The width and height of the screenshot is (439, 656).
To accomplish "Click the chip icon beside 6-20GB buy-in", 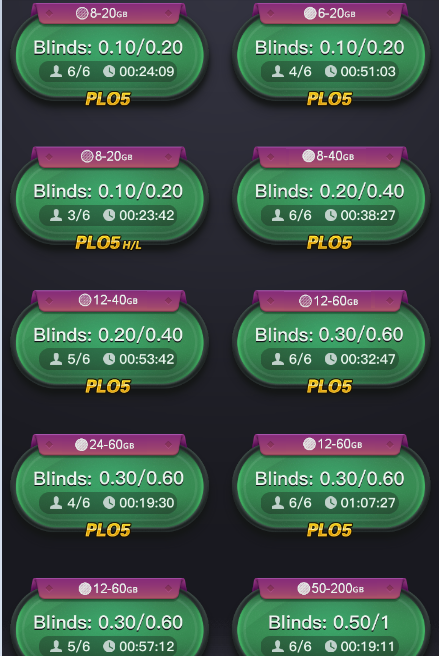I will click(x=310, y=13).
